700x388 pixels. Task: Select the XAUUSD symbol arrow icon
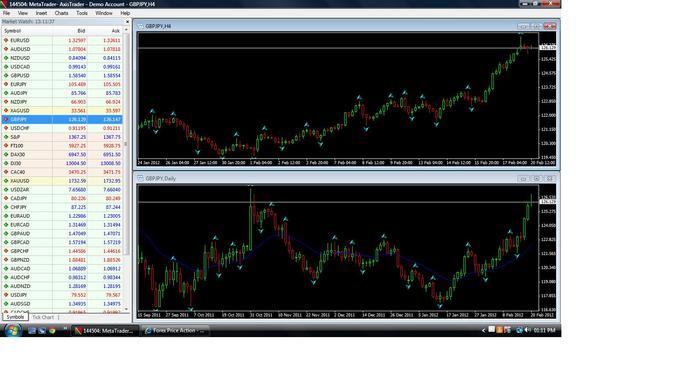tap(6, 181)
